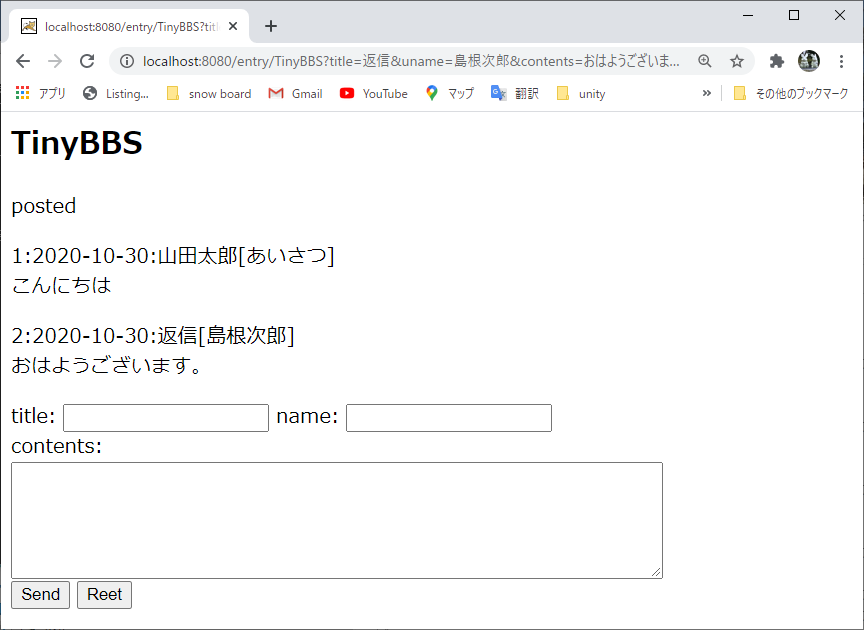Click the browser back arrow
The width and height of the screenshot is (864, 630).
point(23,61)
